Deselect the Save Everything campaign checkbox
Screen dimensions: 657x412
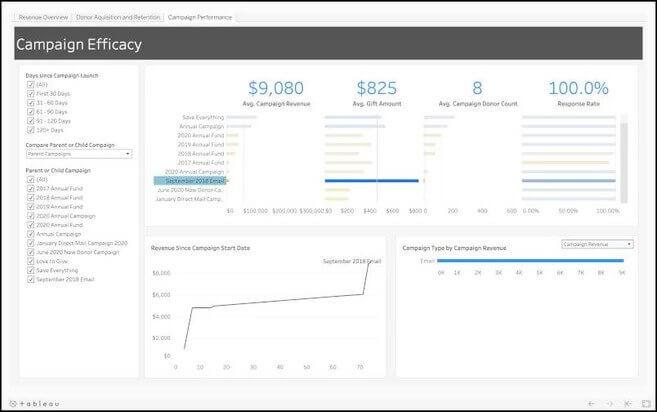pyautogui.click(x=30, y=269)
